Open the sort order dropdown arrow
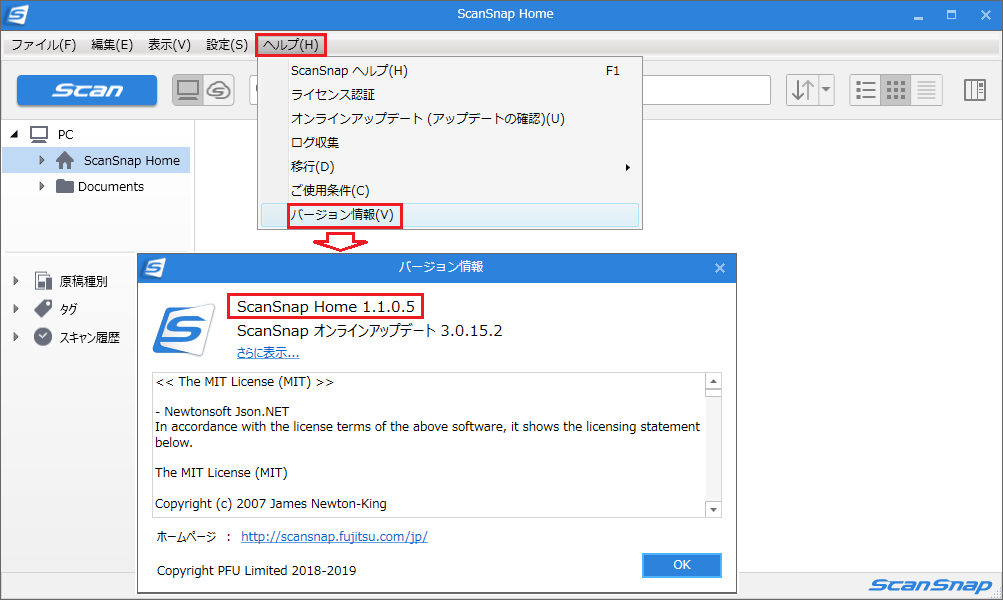The image size is (1003, 600). pyautogui.click(x=826, y=90)
